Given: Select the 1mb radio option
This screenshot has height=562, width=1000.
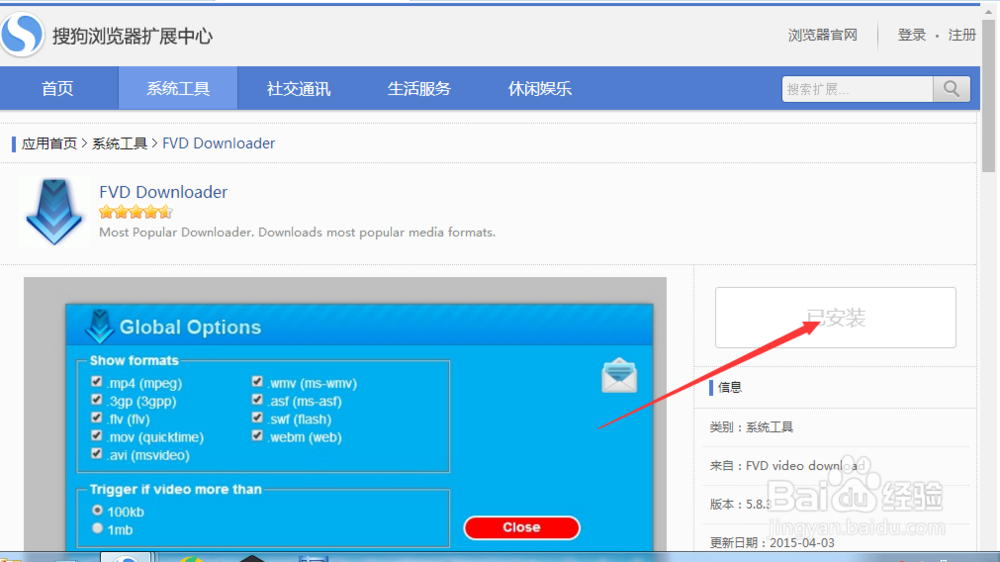Looking at the screenshot, I should click(97, 528).
